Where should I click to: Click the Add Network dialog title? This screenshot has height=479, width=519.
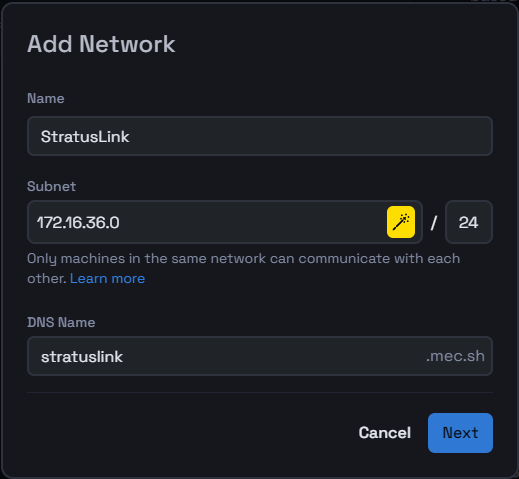coord(101,44)
